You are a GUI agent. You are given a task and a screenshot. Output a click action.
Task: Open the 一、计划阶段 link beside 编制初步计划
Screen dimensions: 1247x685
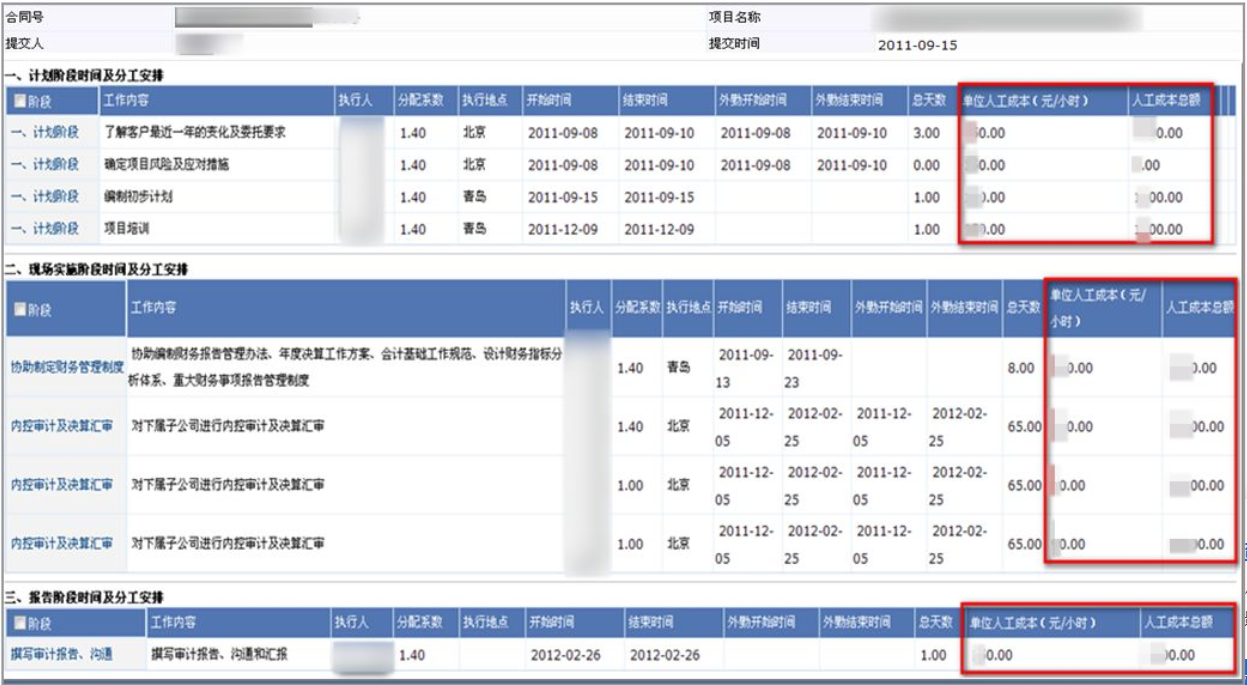[x=44, y=197]
